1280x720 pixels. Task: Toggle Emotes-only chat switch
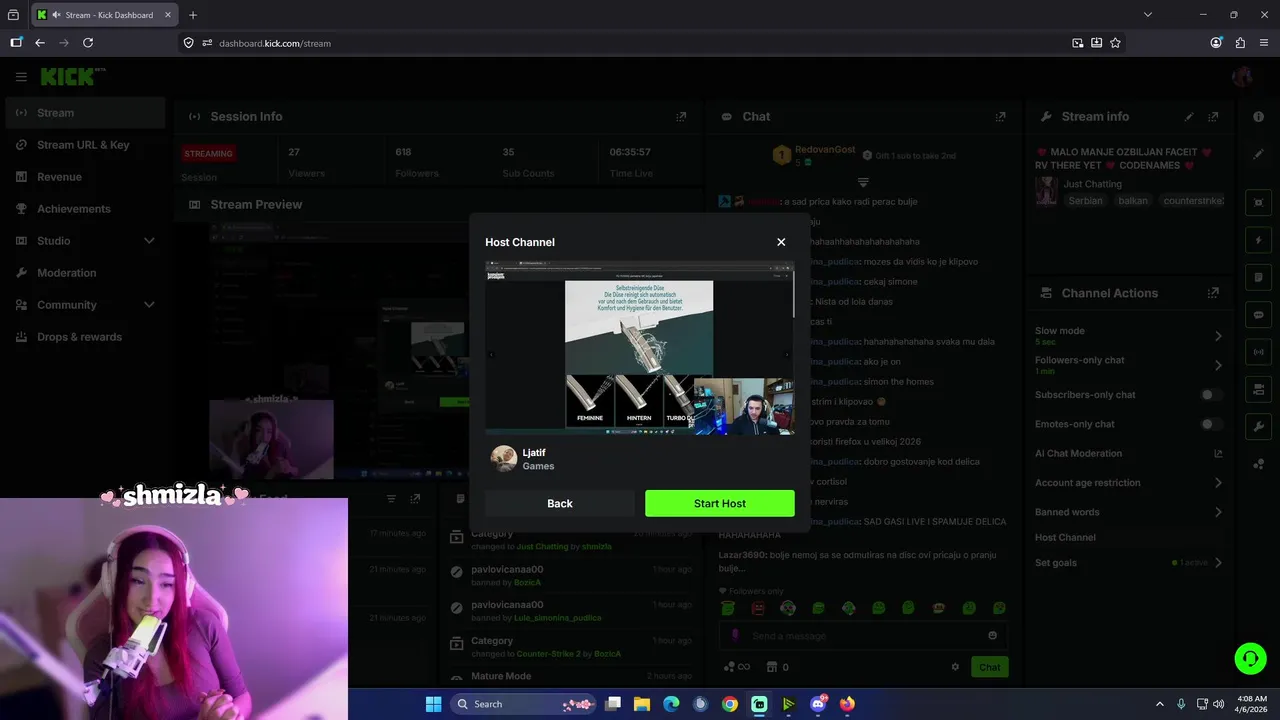click(1211, 424)
